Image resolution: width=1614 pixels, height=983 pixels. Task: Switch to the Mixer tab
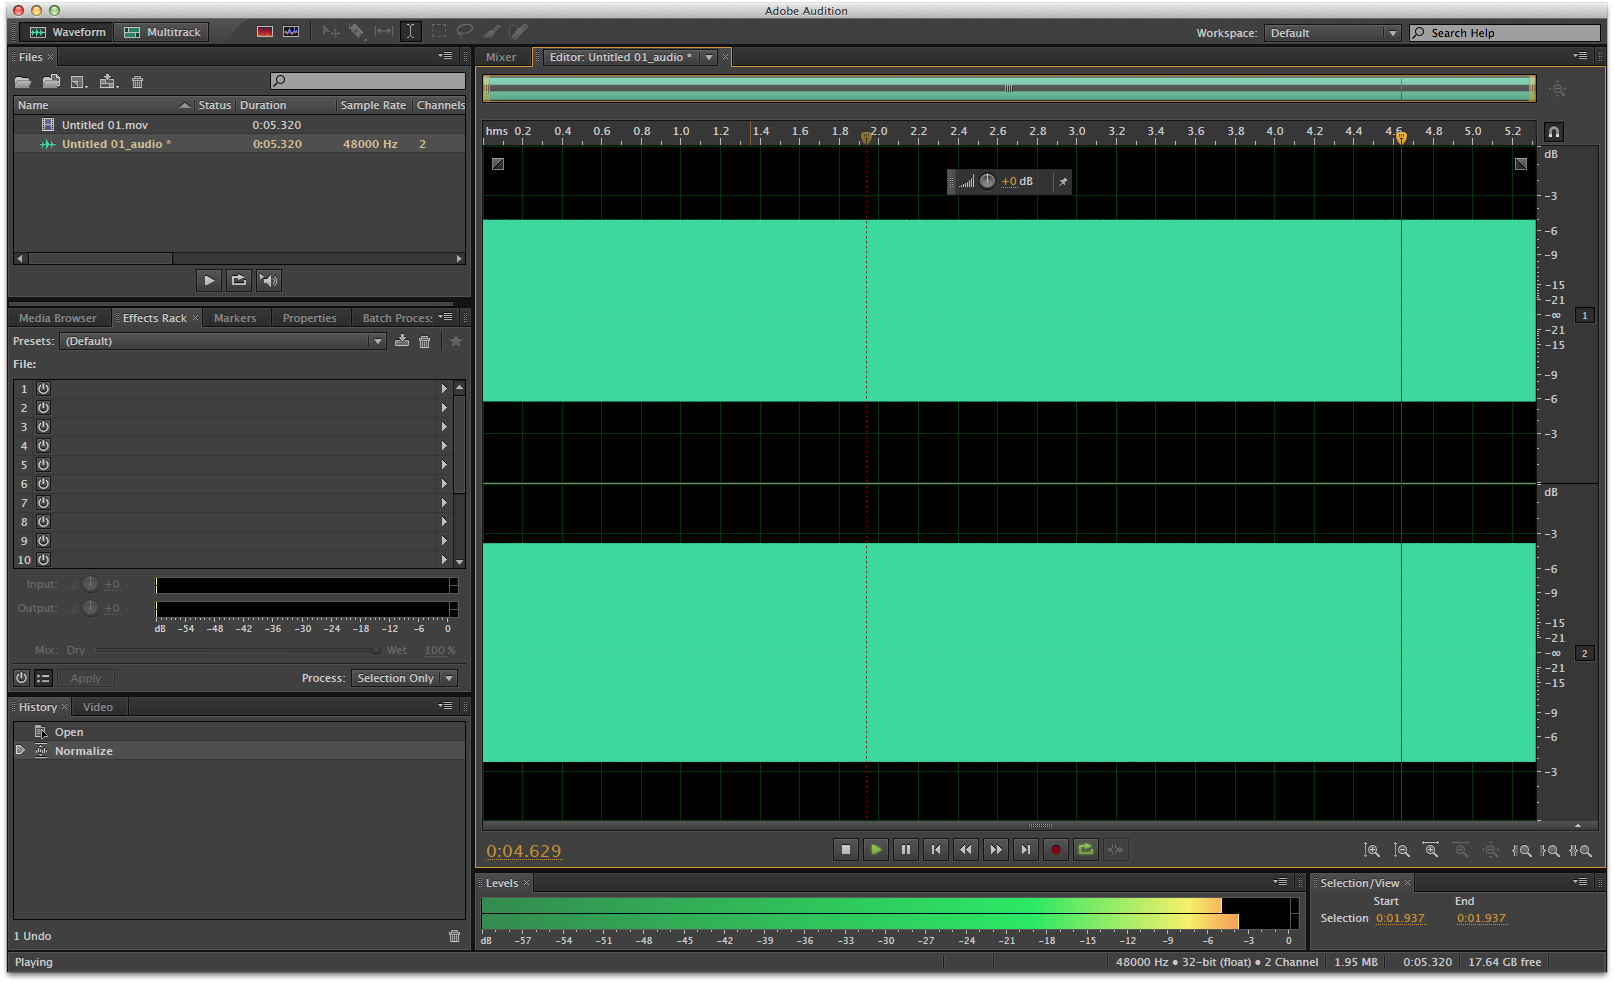[x=501, y=57]
